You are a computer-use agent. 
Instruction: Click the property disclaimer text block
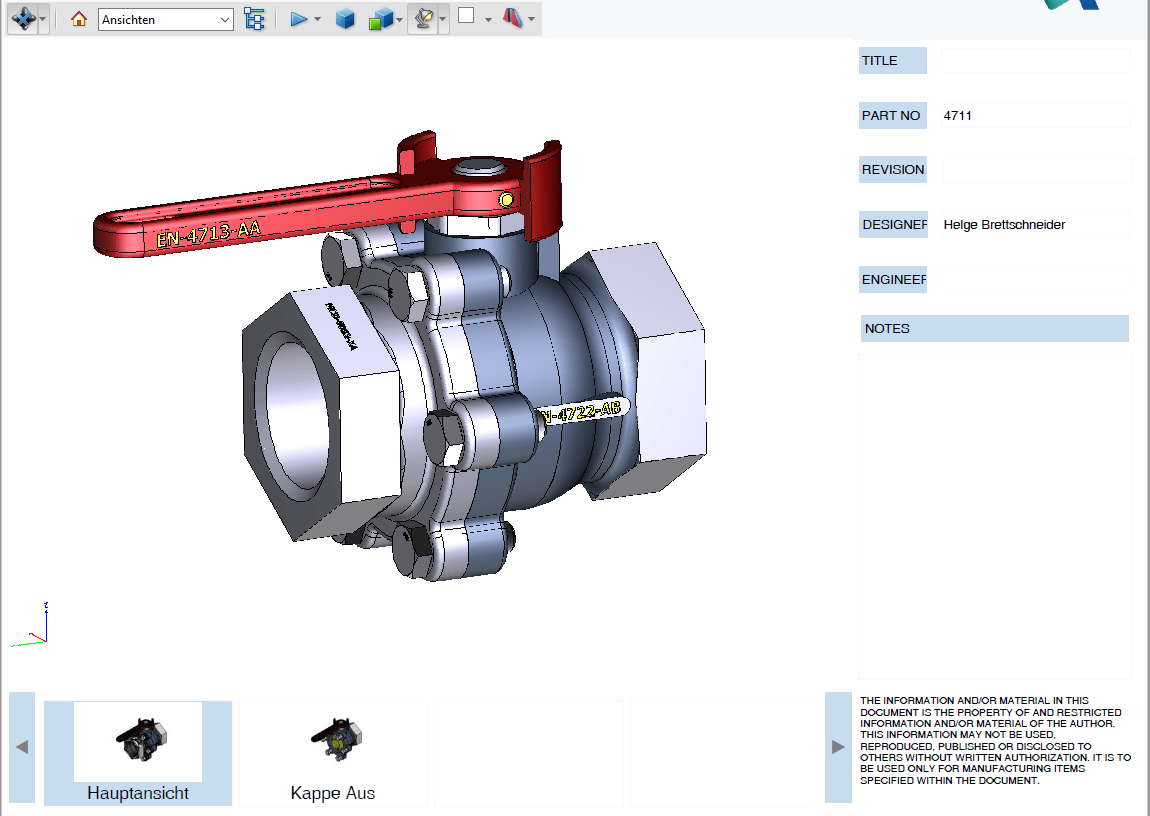tap(995, 740)
